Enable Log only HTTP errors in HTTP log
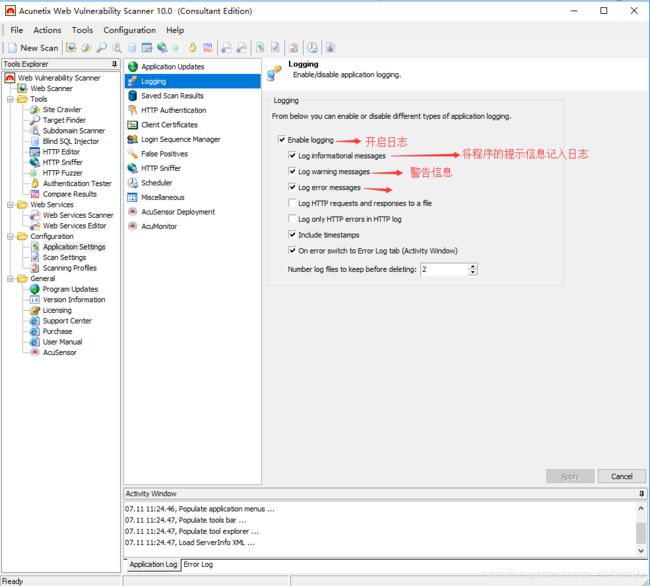 click(292, 219)
